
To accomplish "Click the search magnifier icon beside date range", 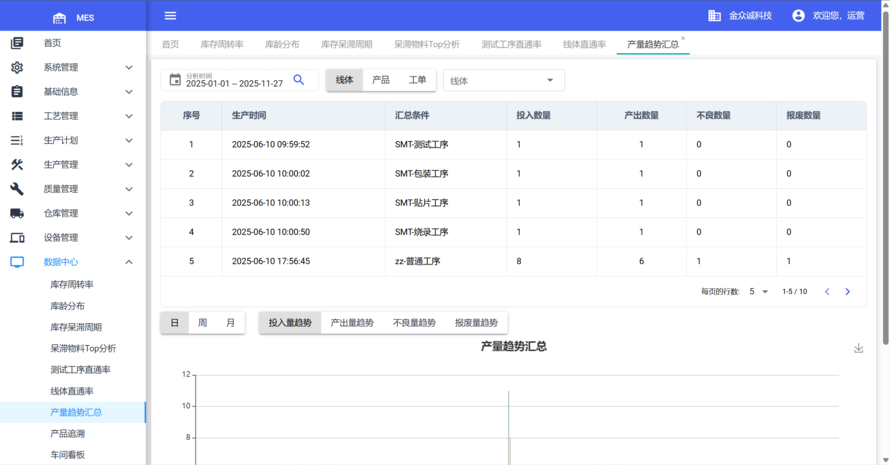I will tap(299, 80).
